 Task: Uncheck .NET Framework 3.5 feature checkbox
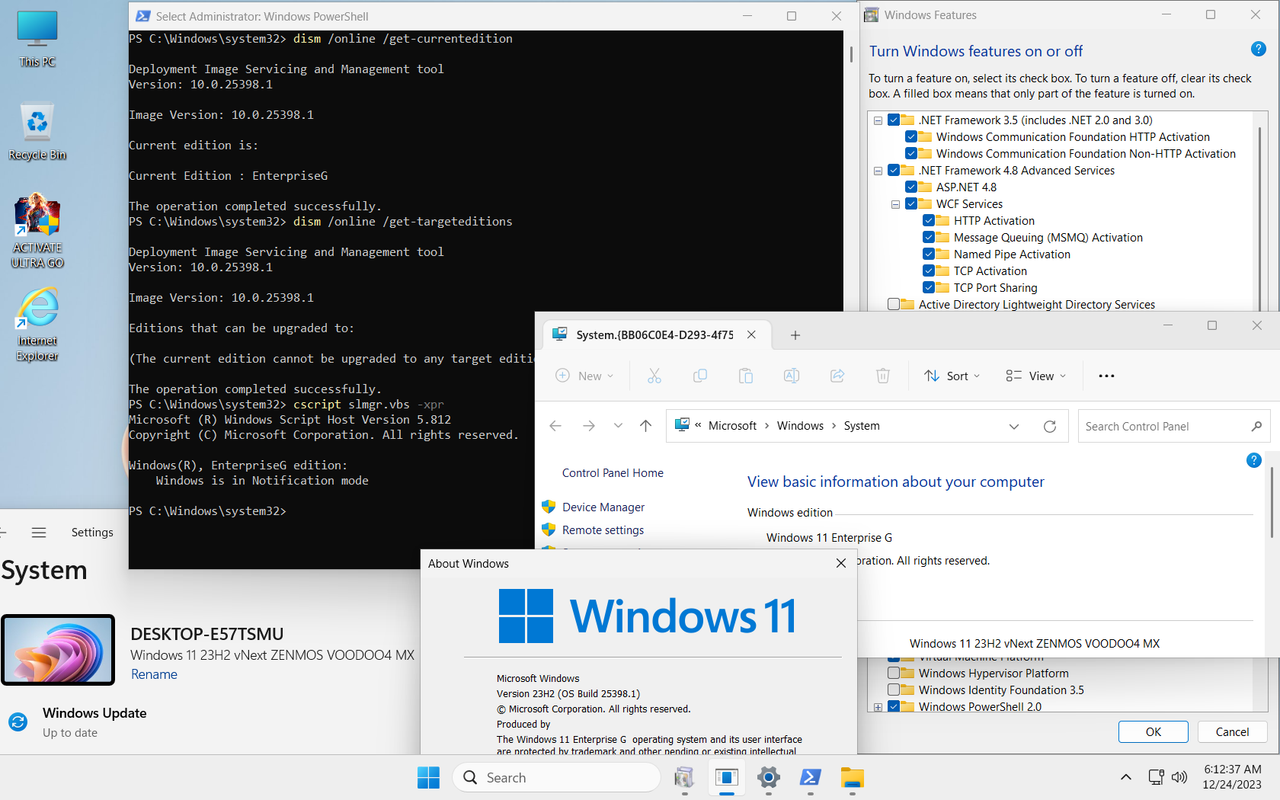[x=894, y=120]
